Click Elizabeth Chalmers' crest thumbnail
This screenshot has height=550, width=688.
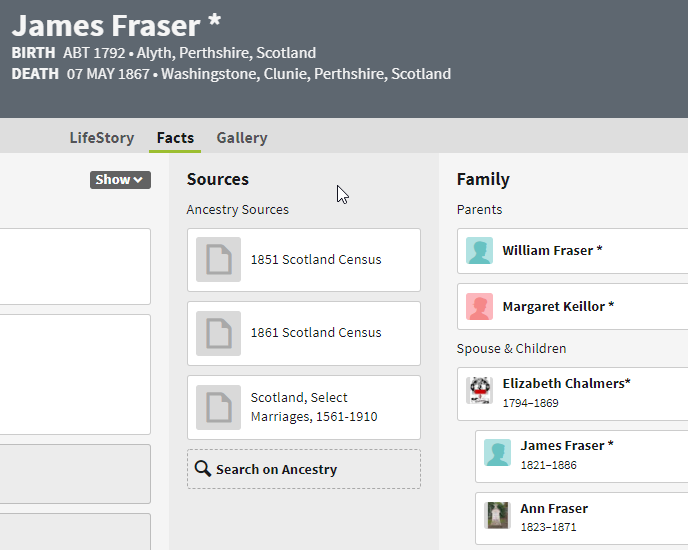[x=480, y=391]
